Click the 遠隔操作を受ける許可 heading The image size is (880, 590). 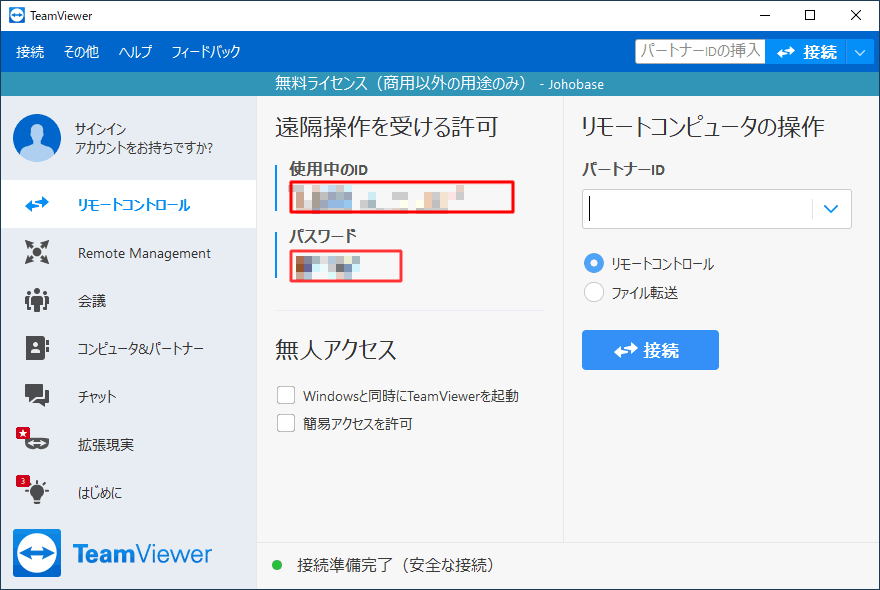(386, 127)
